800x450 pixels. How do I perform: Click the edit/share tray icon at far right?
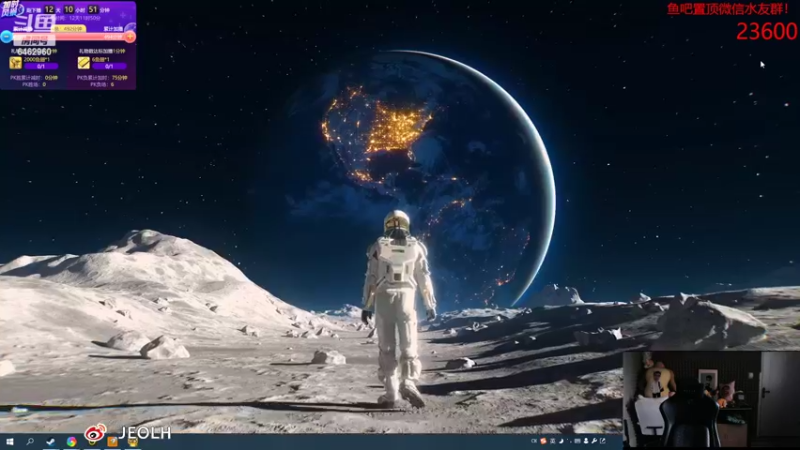click(x=603, y=441)
